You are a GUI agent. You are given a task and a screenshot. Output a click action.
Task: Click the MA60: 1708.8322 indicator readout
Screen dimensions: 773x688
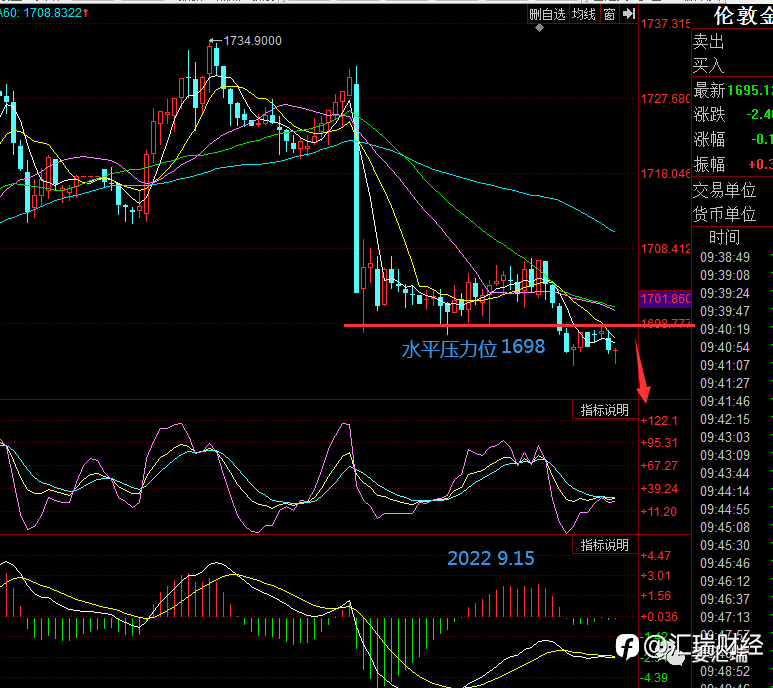pyautogui.click(x=42, y=13)
